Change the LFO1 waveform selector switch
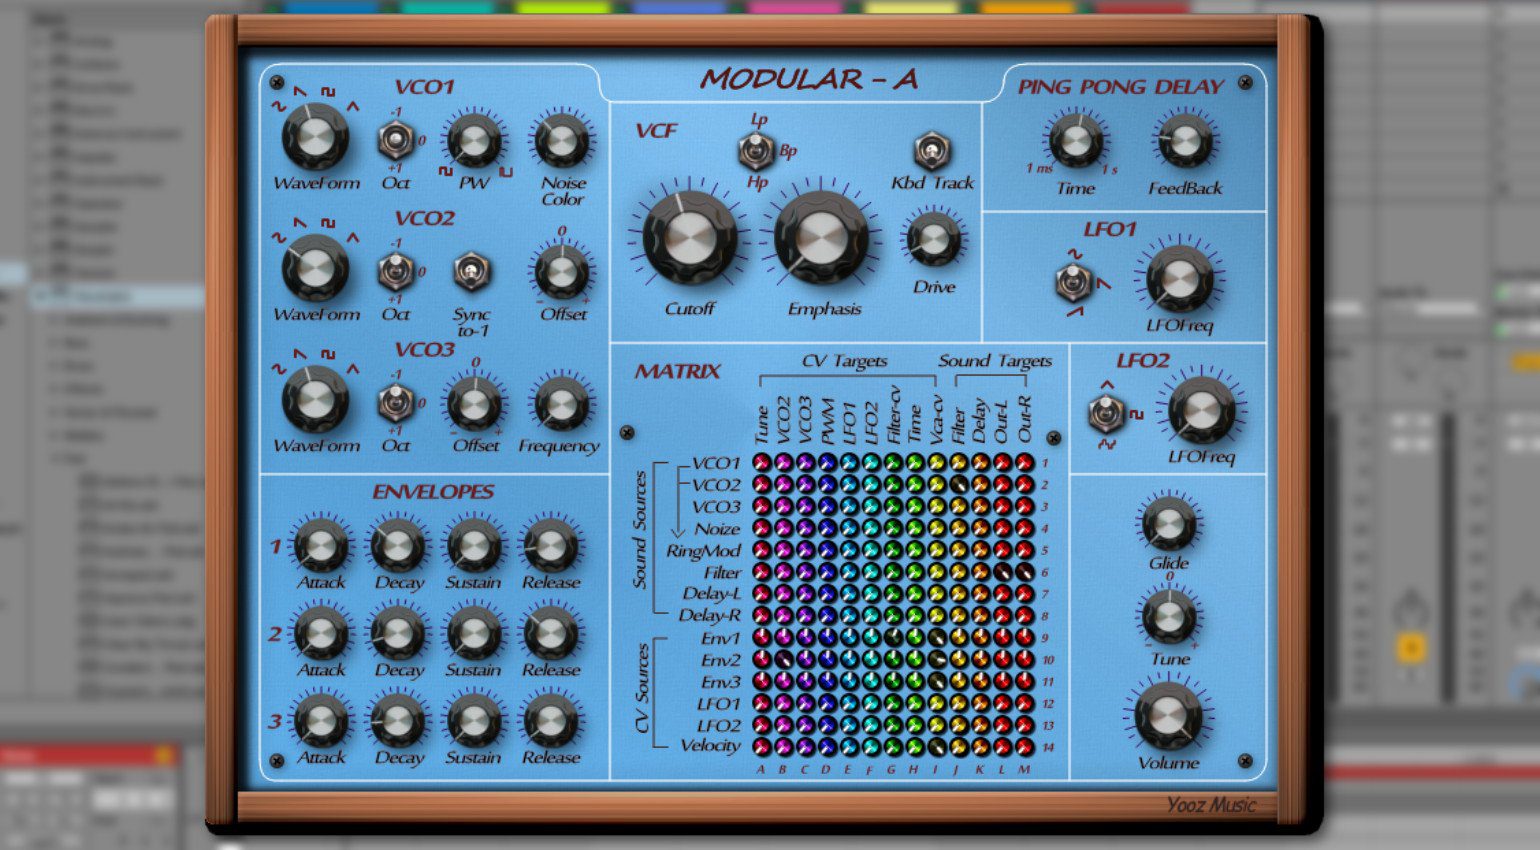 1073,283
